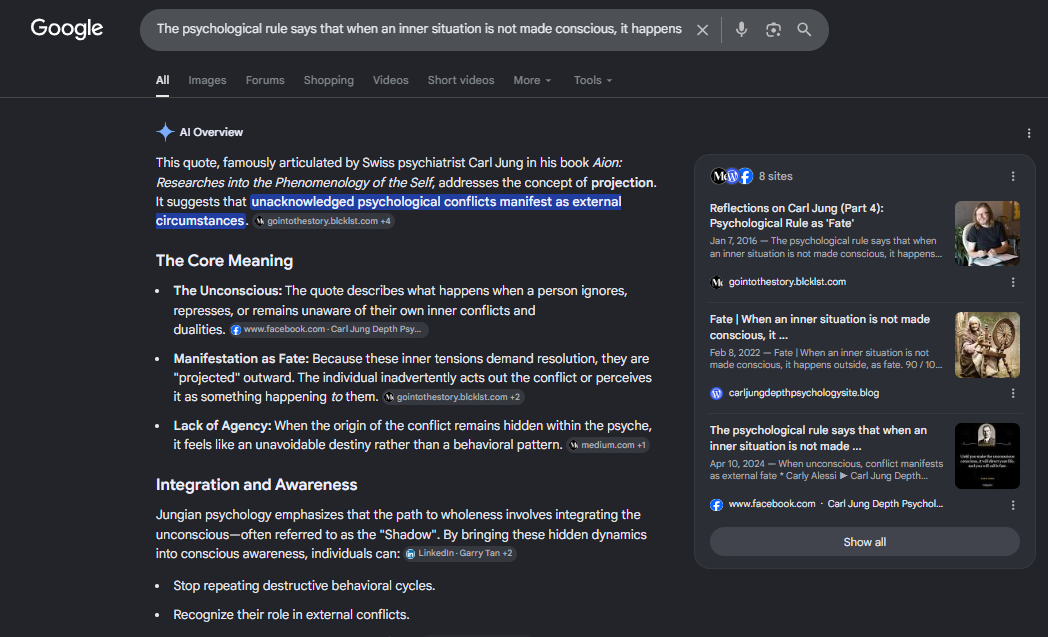
Task: Click the dark Jung quote thumbnail
Action: coord(987,456)
